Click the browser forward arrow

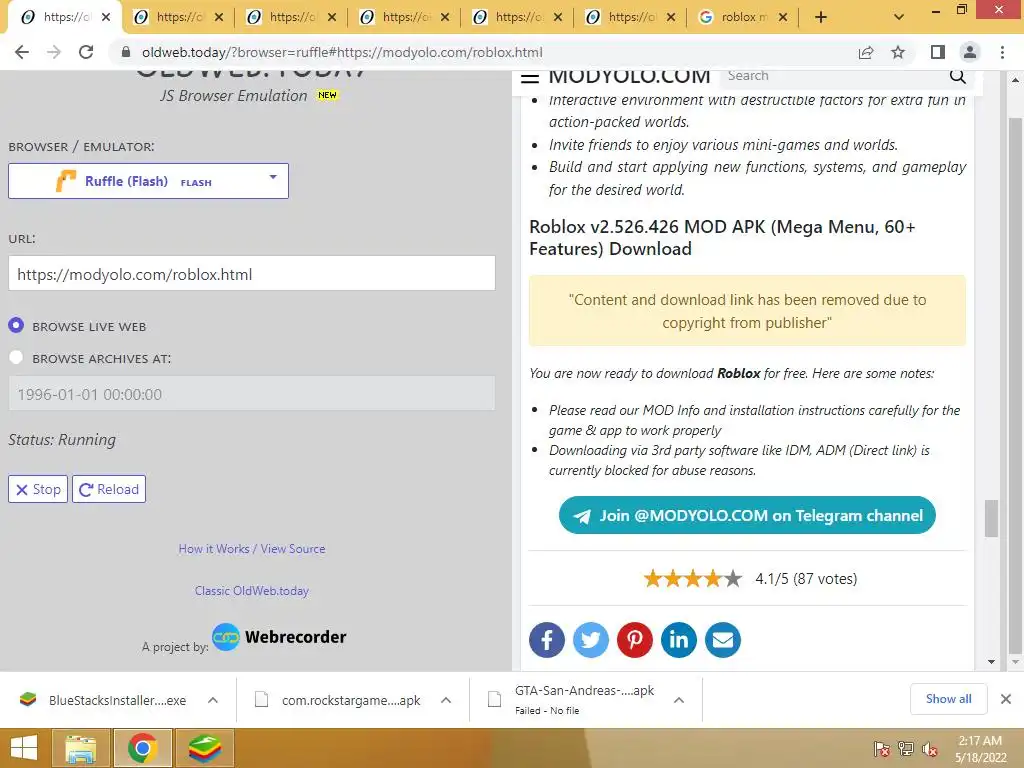point(54,52)
